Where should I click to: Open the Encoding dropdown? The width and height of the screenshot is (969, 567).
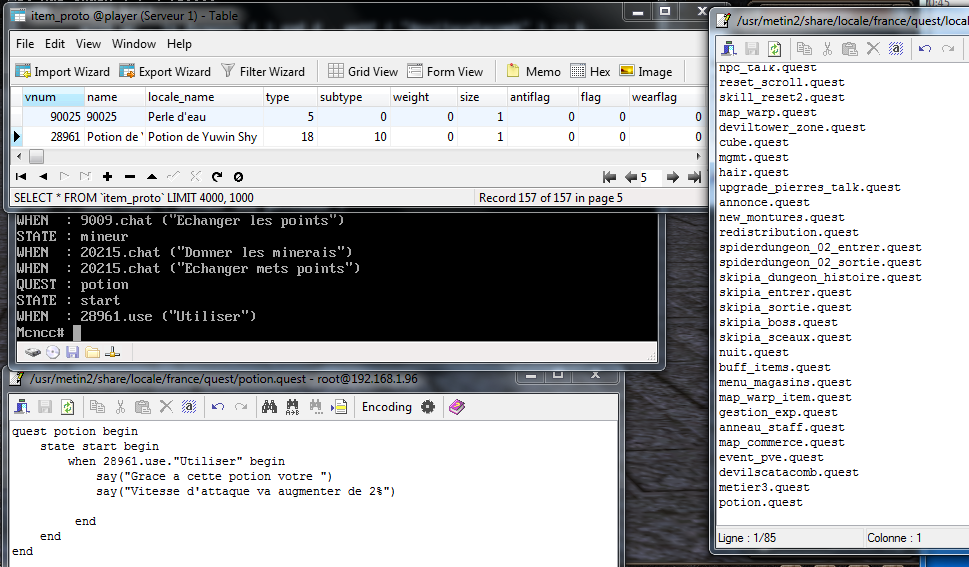click(387, 407)
